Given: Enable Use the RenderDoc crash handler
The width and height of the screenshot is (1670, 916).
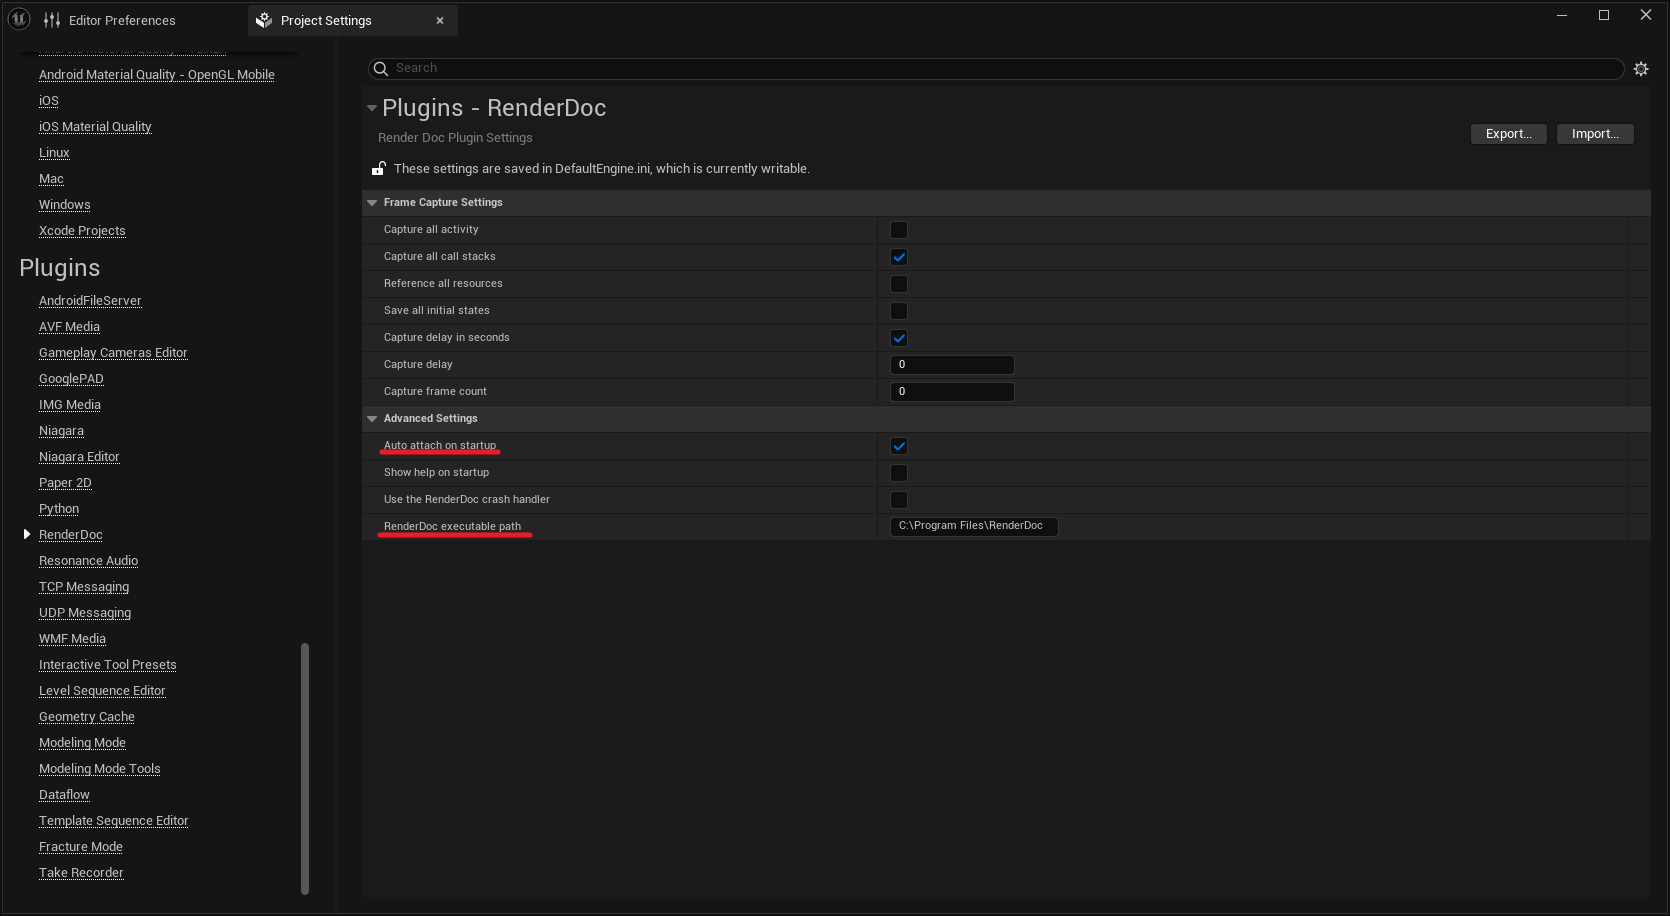Looking at the screenshot, I should pos(899,500).
